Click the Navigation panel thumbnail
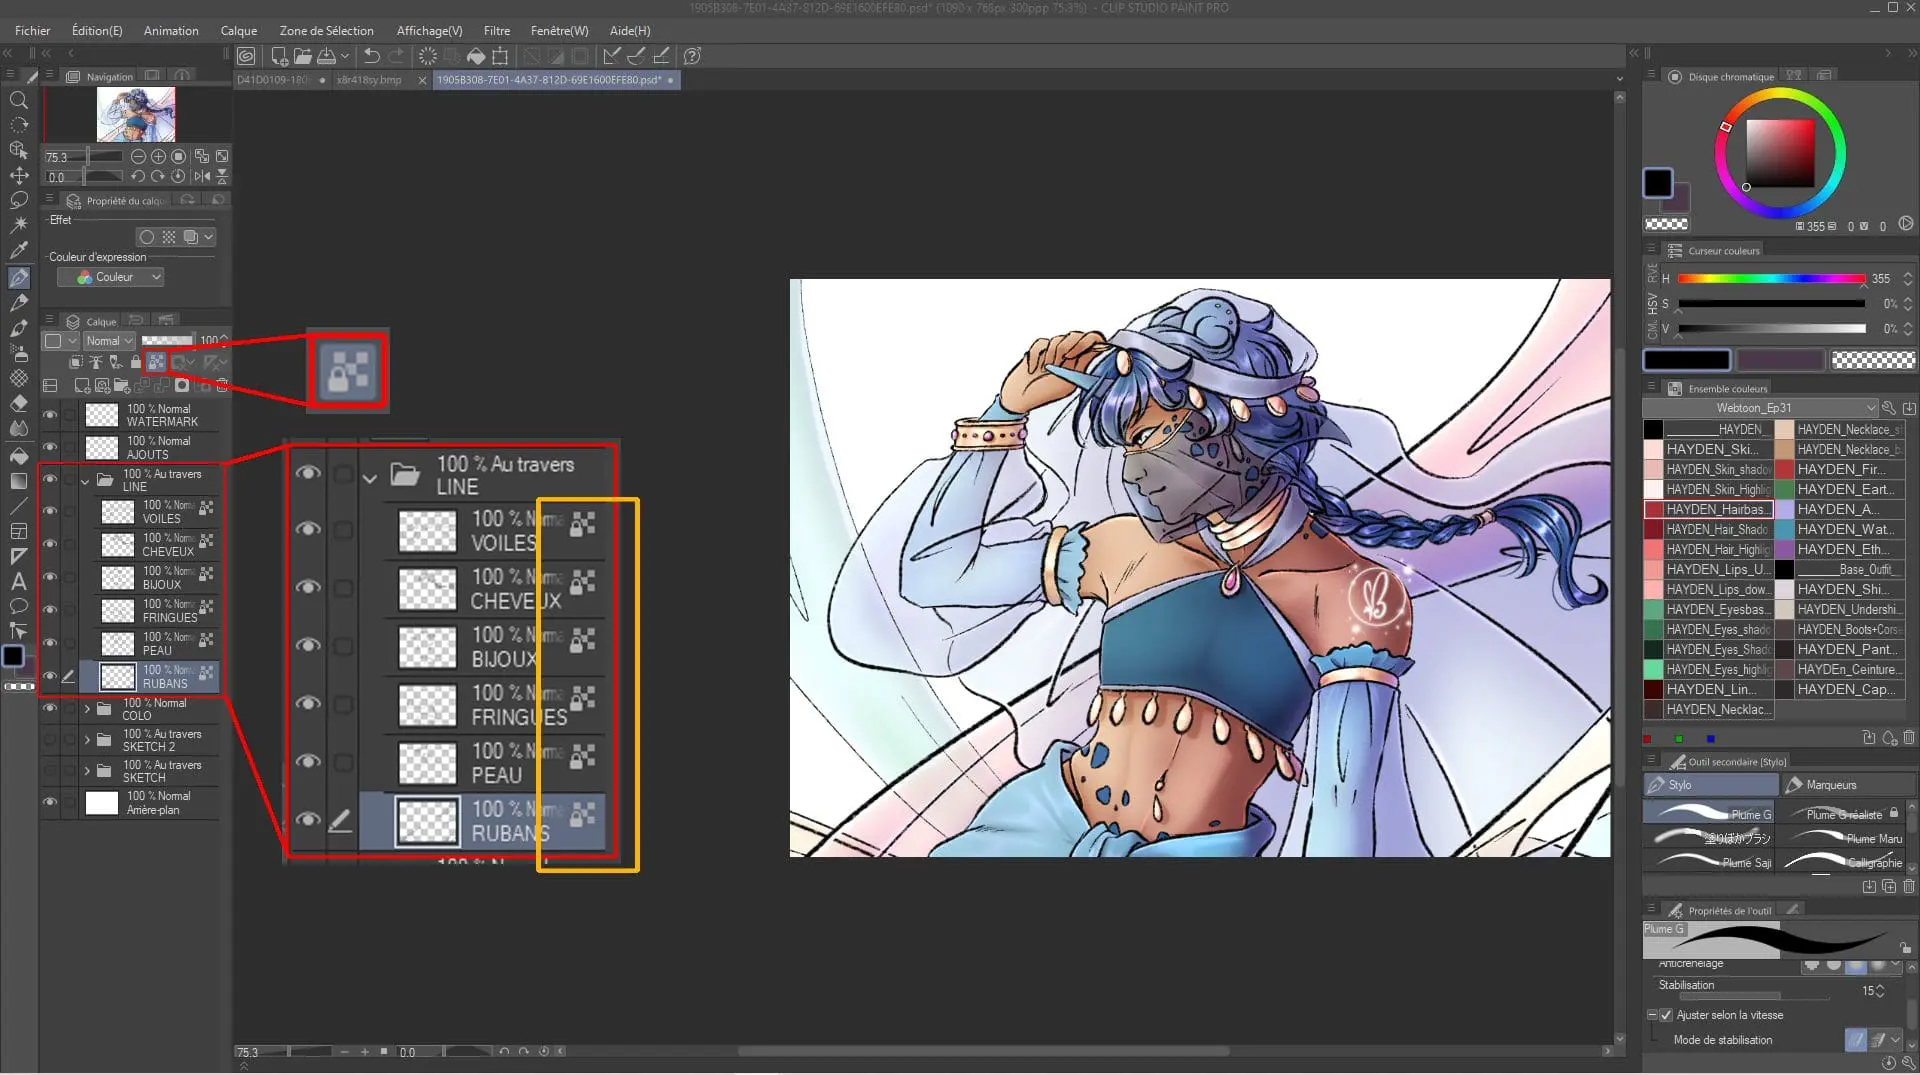The width and height of the screenshot is (1920, 1075). click(136, 114)
